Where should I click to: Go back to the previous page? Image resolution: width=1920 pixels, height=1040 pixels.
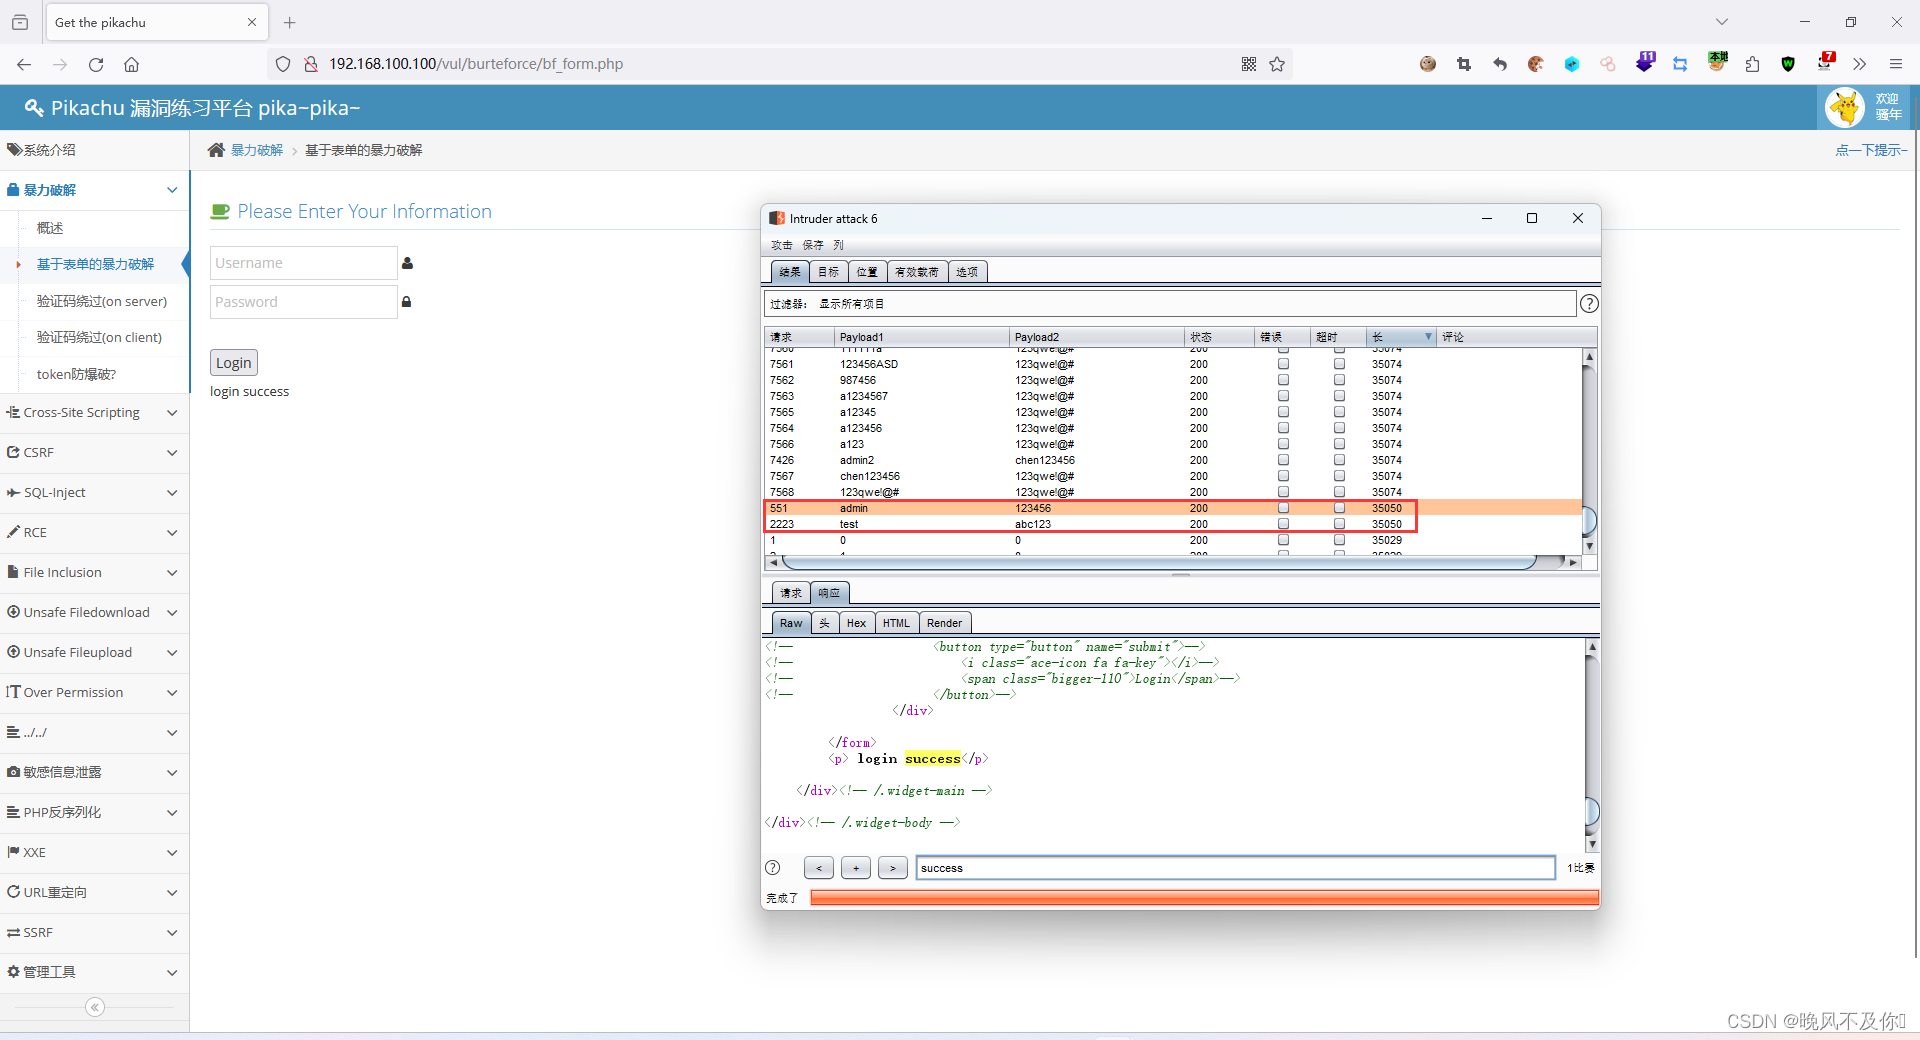point(24,64)
